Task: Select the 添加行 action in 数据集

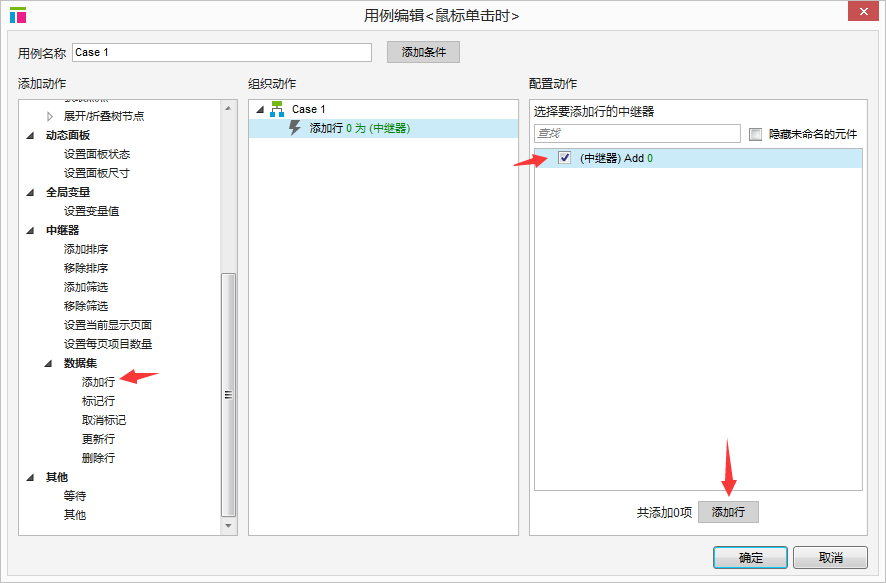Action: [98, 382]
